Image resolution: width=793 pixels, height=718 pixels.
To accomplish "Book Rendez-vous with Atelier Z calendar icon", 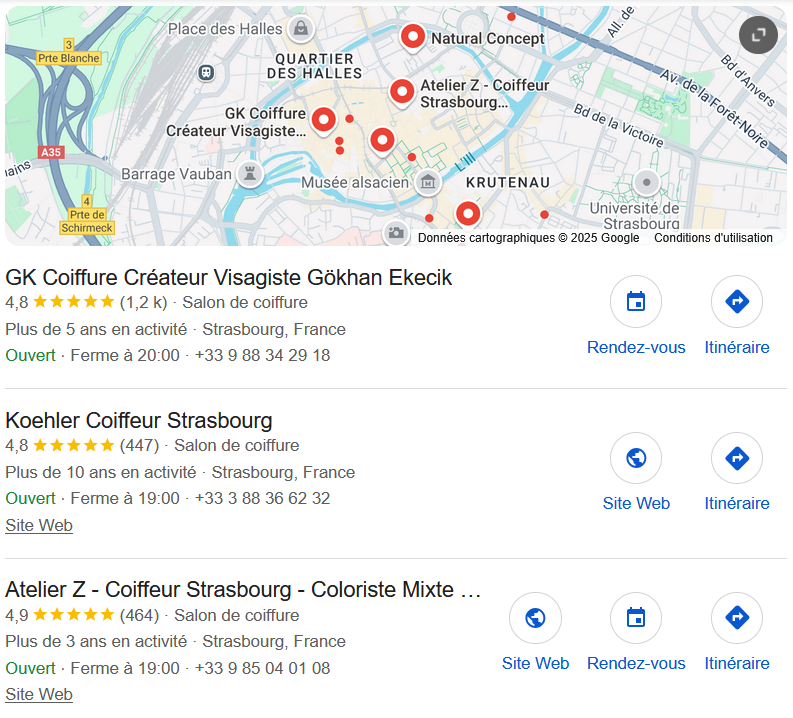I will click(636, 618).
